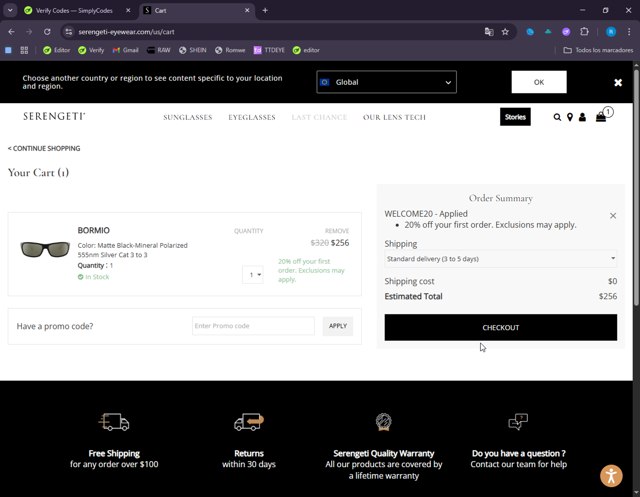Click the Free Shipping truck icon
Screen dimensions: 640x497
click(114, 422)
